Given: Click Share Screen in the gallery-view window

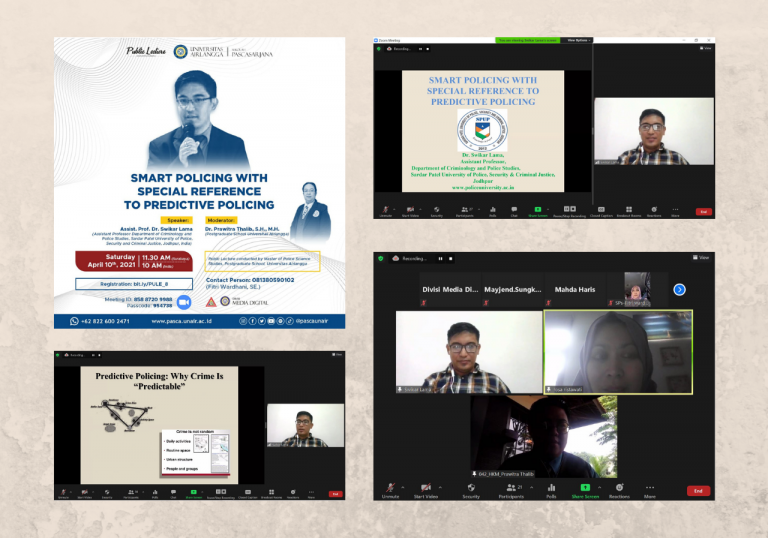Looking at the screenshot, I should 585,490.
